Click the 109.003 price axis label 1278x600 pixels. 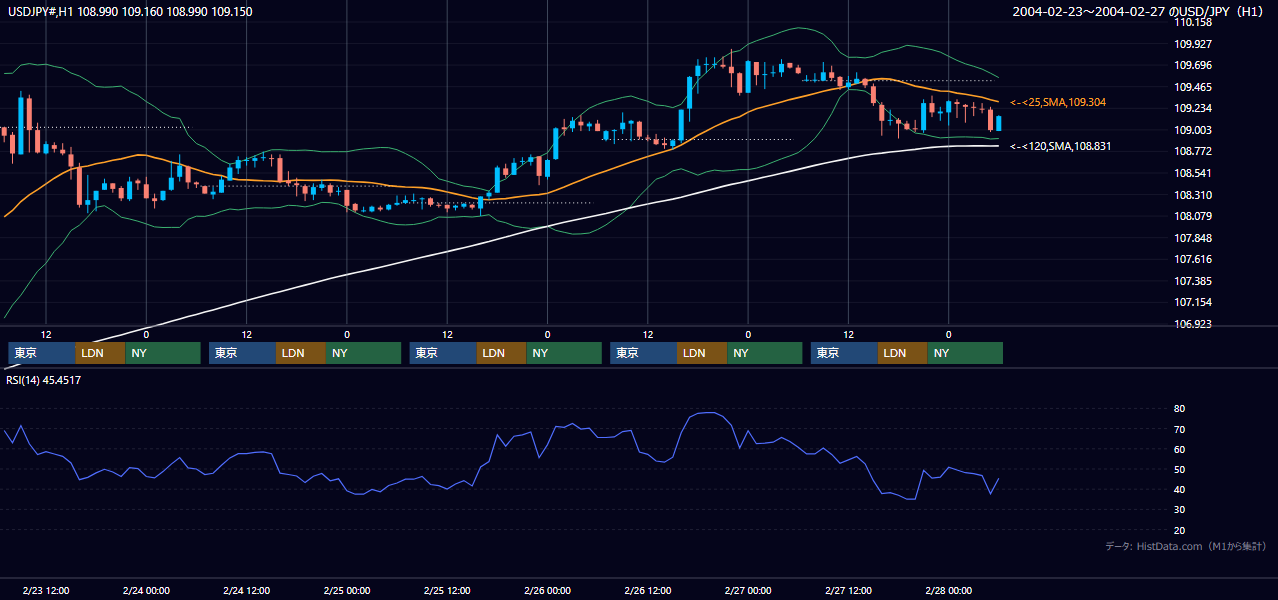pyautogui.click(x=1193, y=130)
